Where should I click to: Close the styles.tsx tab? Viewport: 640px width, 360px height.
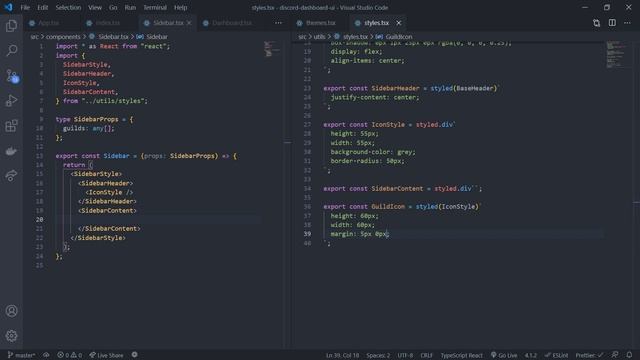[x=399, y=23]
